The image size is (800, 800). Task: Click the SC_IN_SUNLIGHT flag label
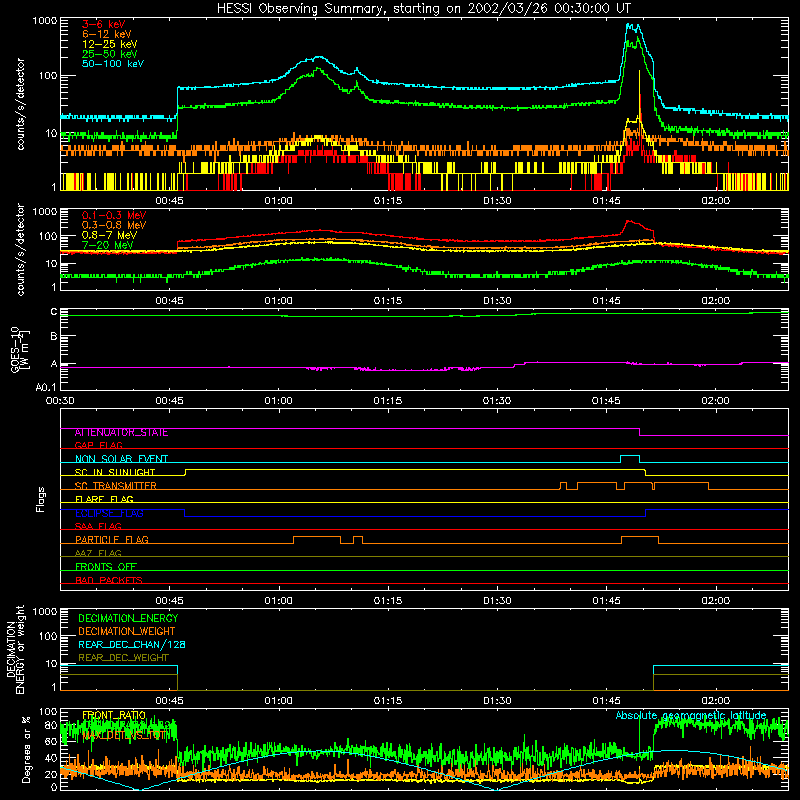click(115, 472)
